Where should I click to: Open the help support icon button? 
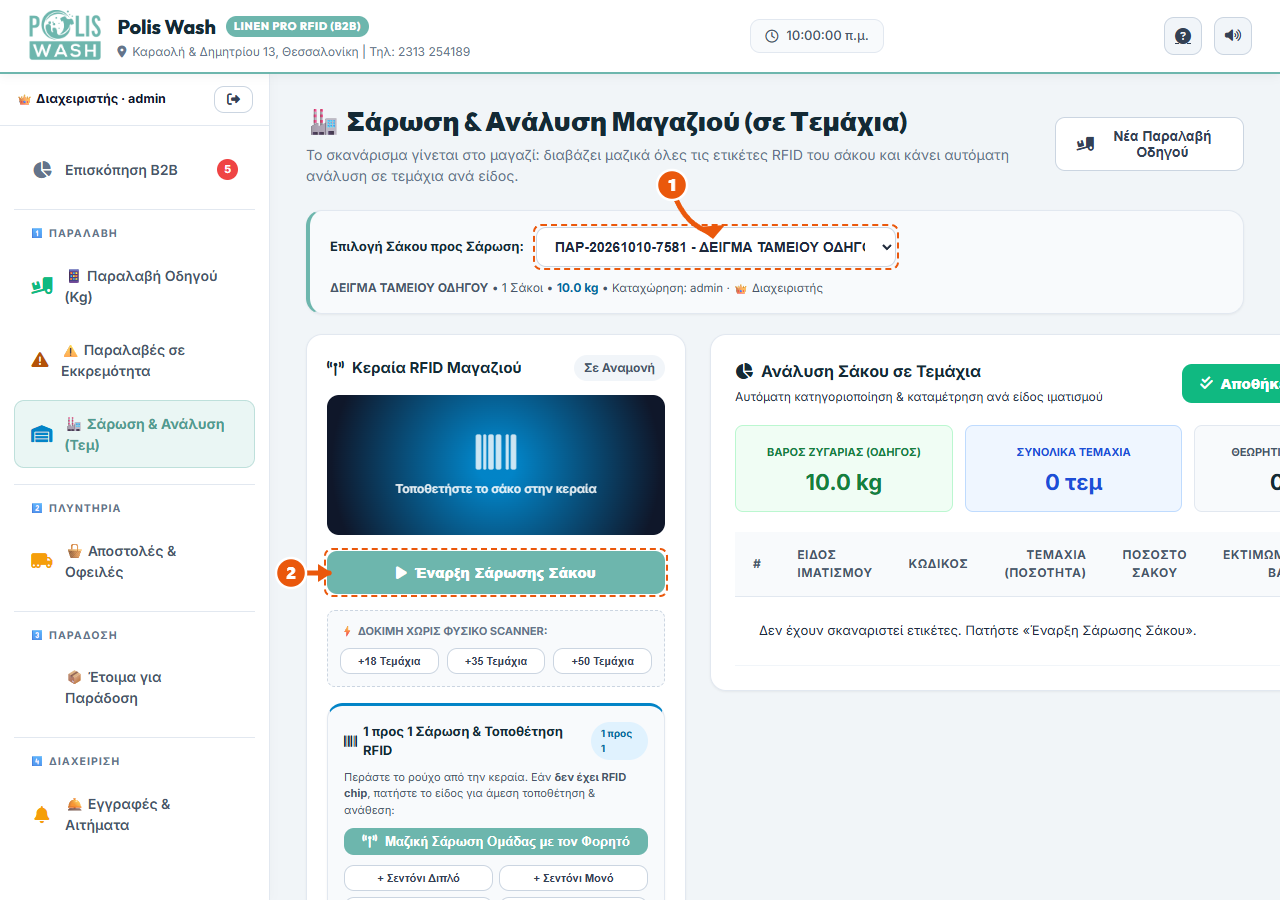tap(1183, 36)
